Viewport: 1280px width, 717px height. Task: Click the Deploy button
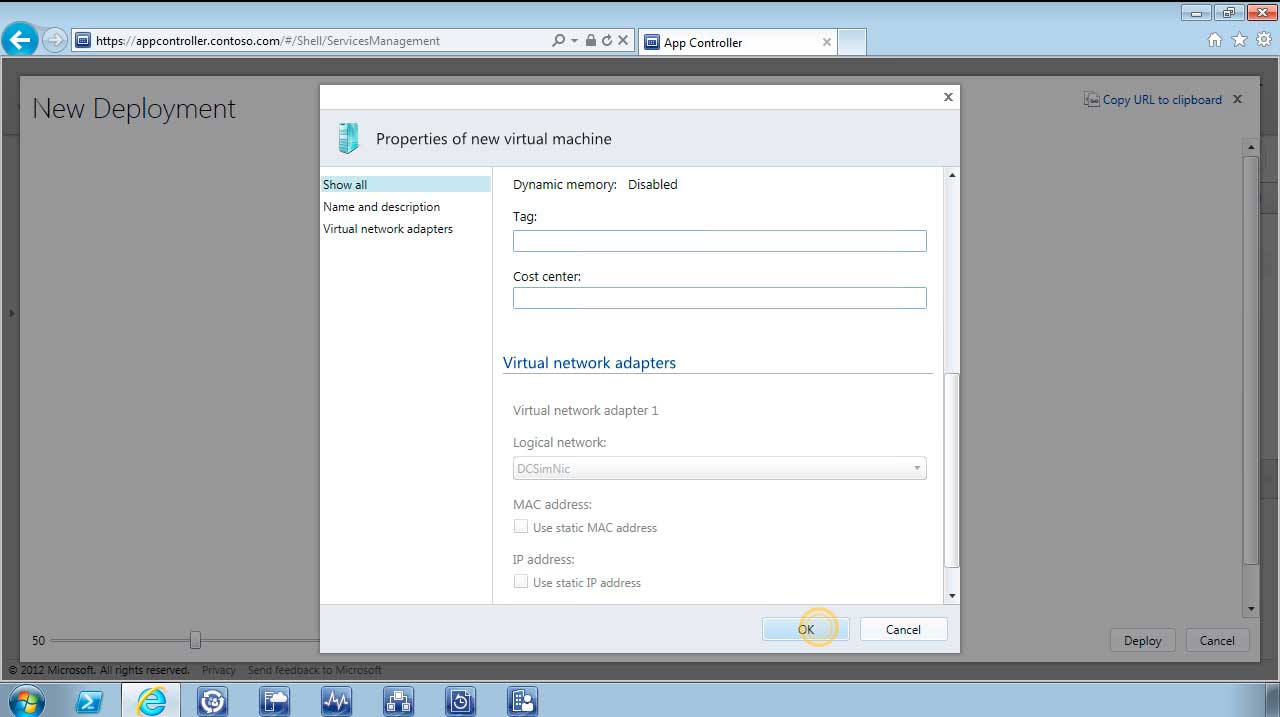click(1142, 641)
